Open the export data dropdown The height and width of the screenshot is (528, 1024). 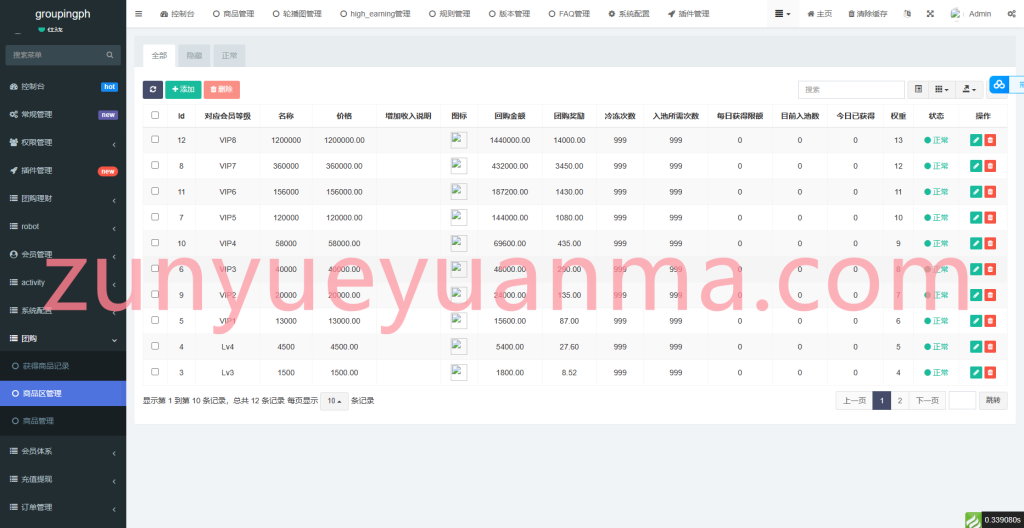969,90
